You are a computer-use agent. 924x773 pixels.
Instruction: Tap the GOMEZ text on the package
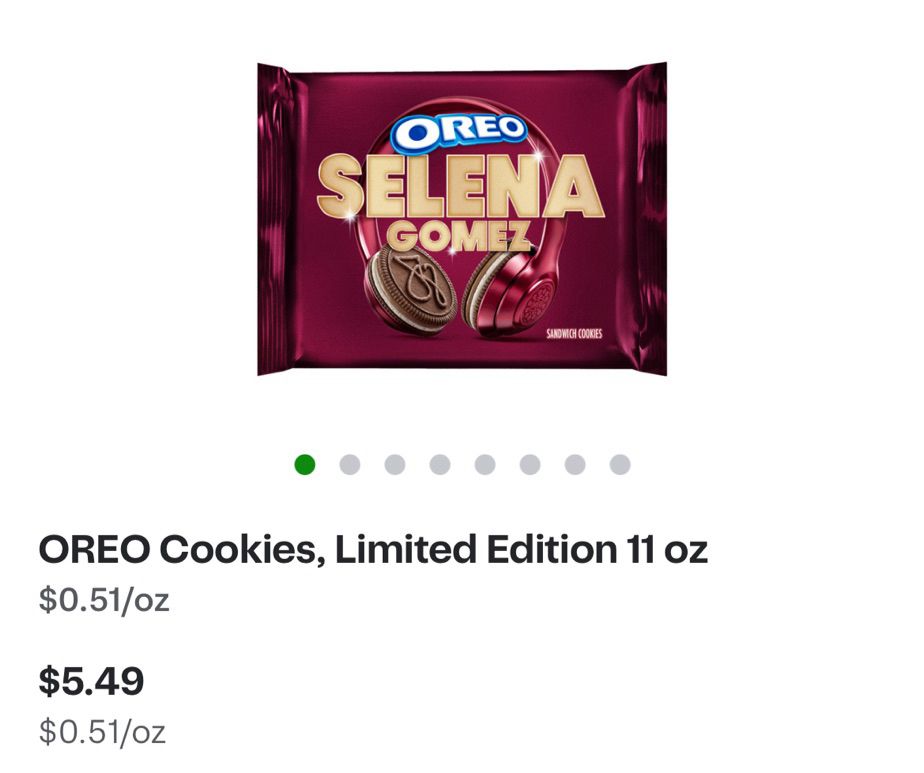[x=458, y=233]
